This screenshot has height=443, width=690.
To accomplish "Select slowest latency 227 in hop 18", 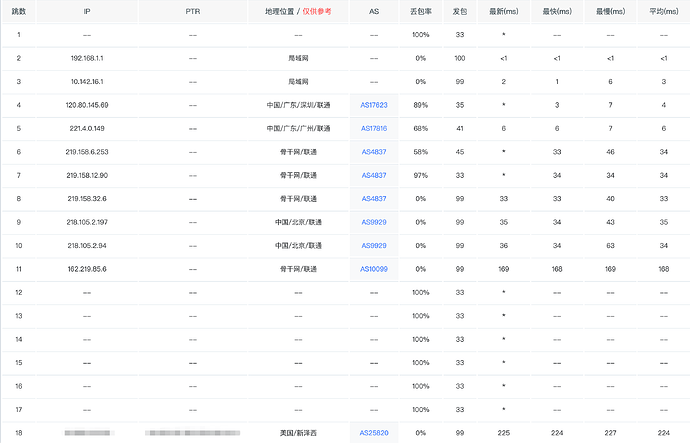I will point(610,433).
